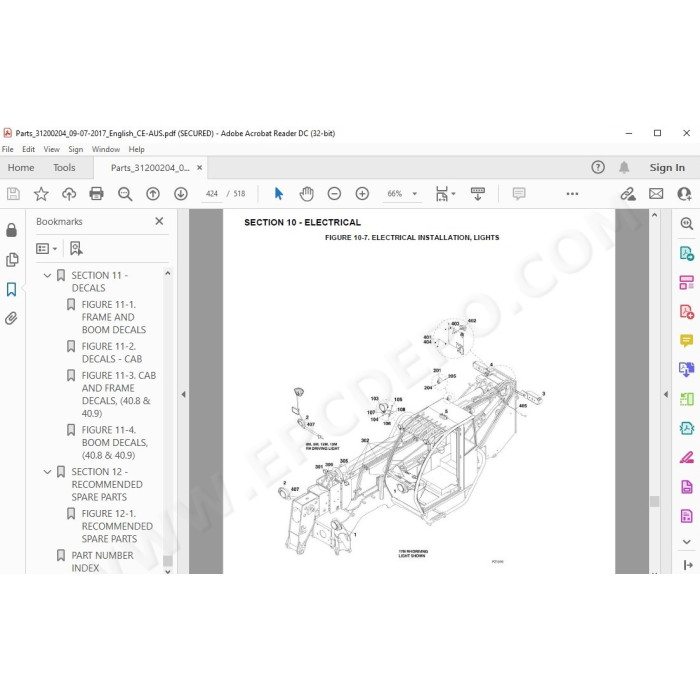Select the Hand pan tool
Viewport: 700px width, 700px height.
(306, 194)
